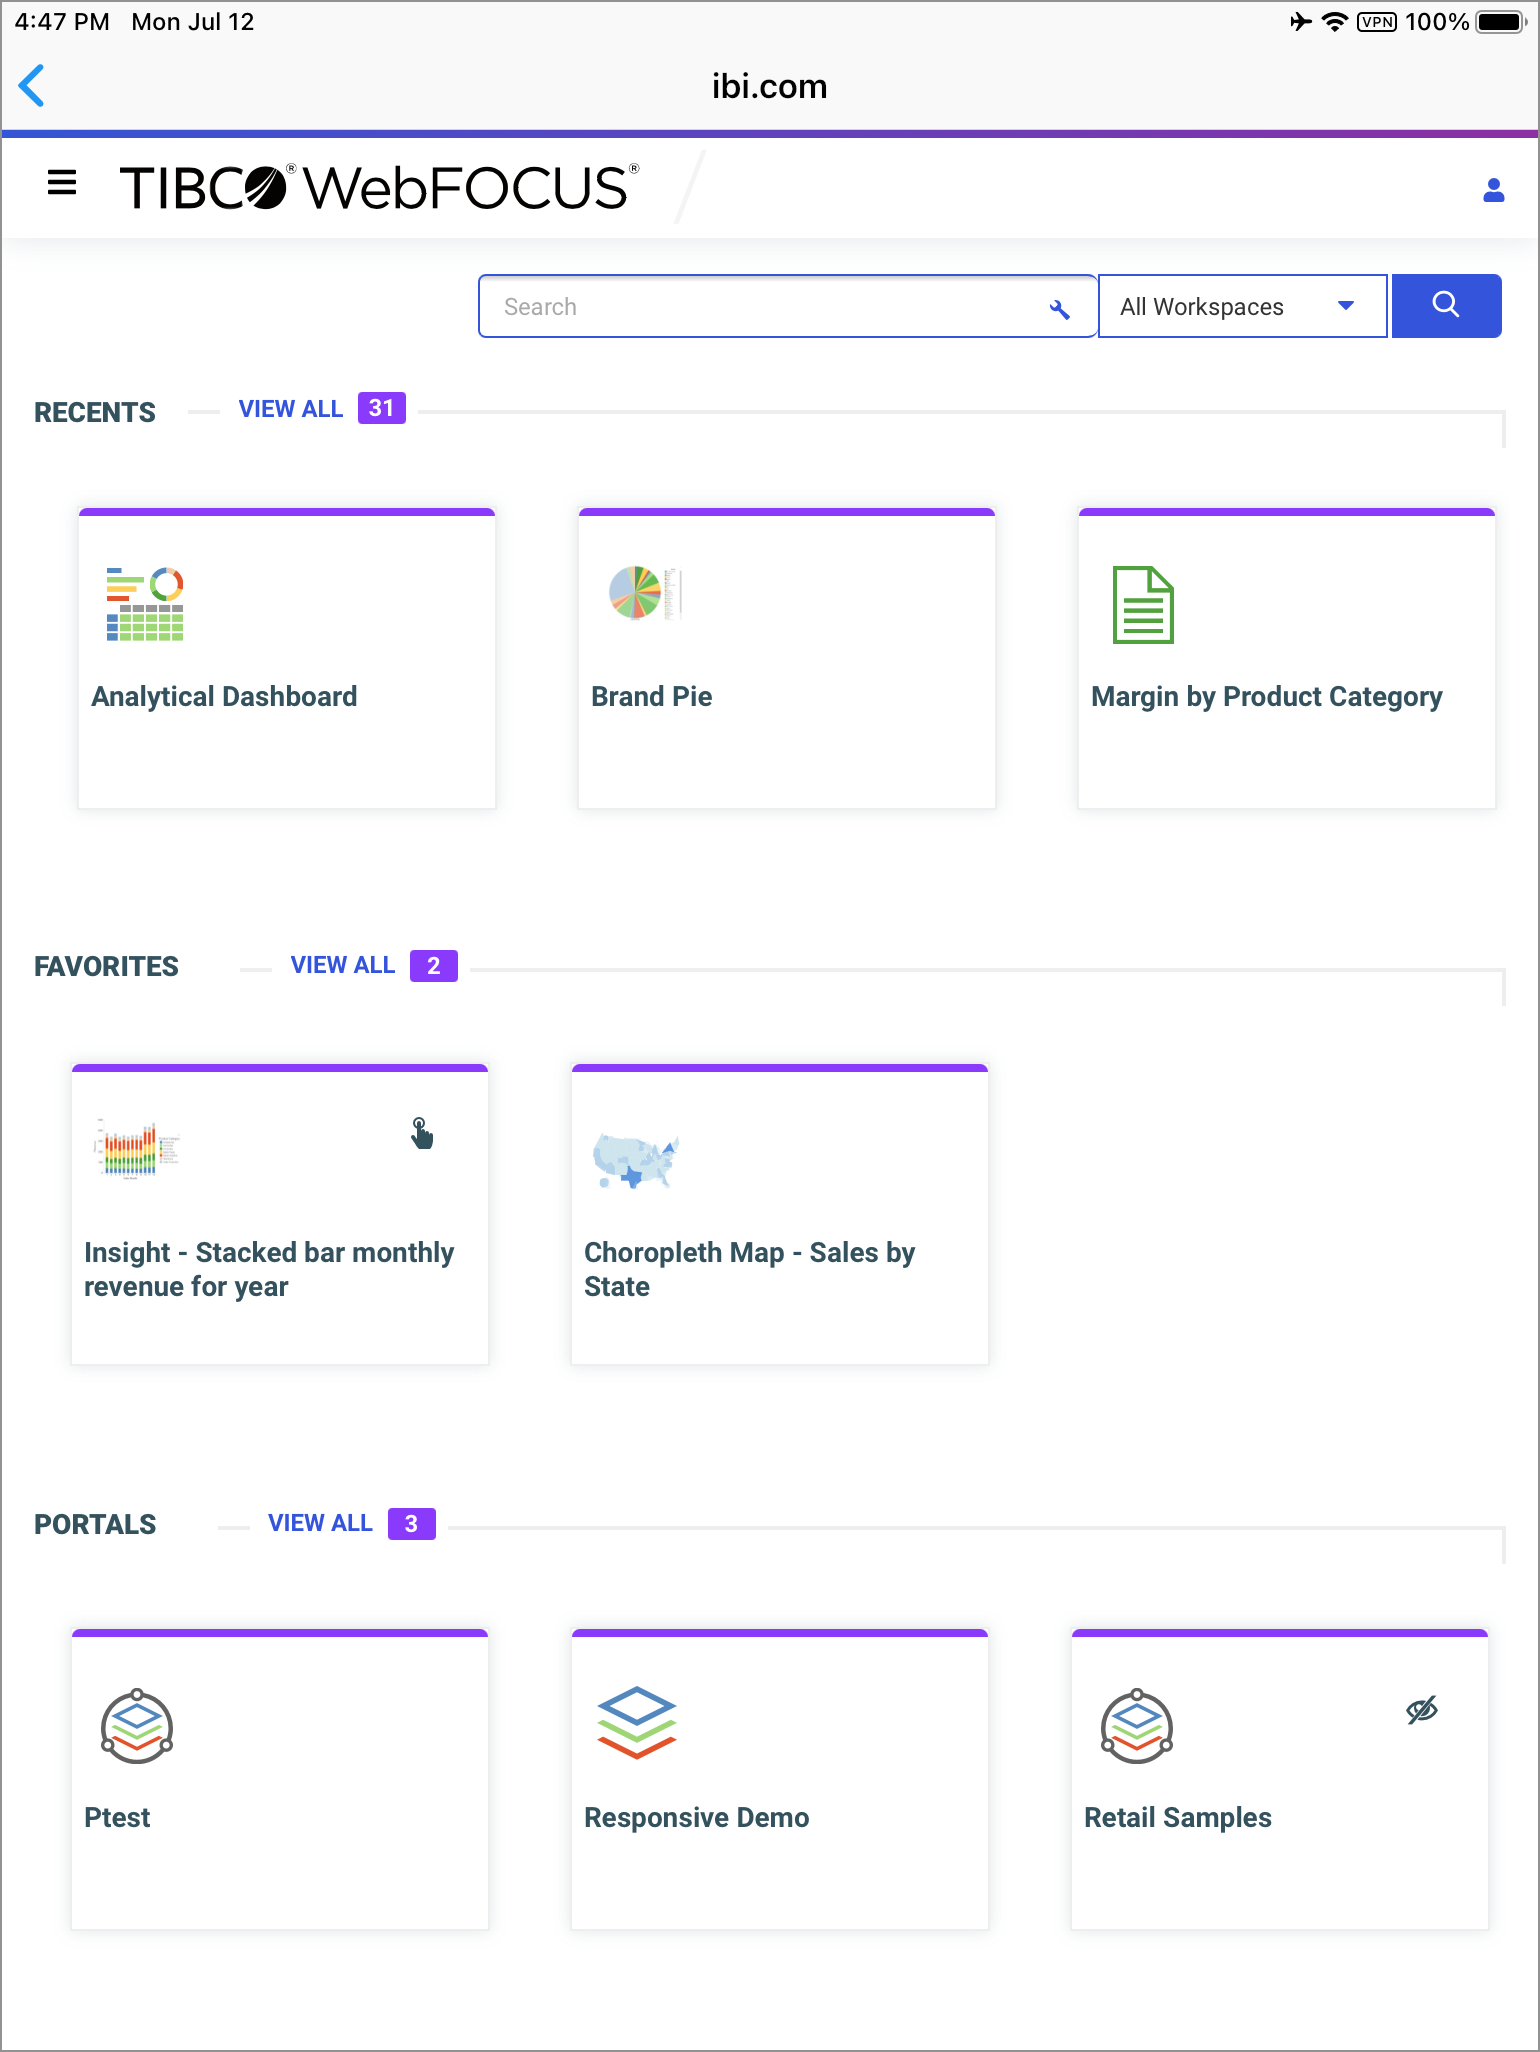Go back using the blue chevron
Image resolution: width=1540 pixels, height=2052 pixels.
[x=32, y=85]
